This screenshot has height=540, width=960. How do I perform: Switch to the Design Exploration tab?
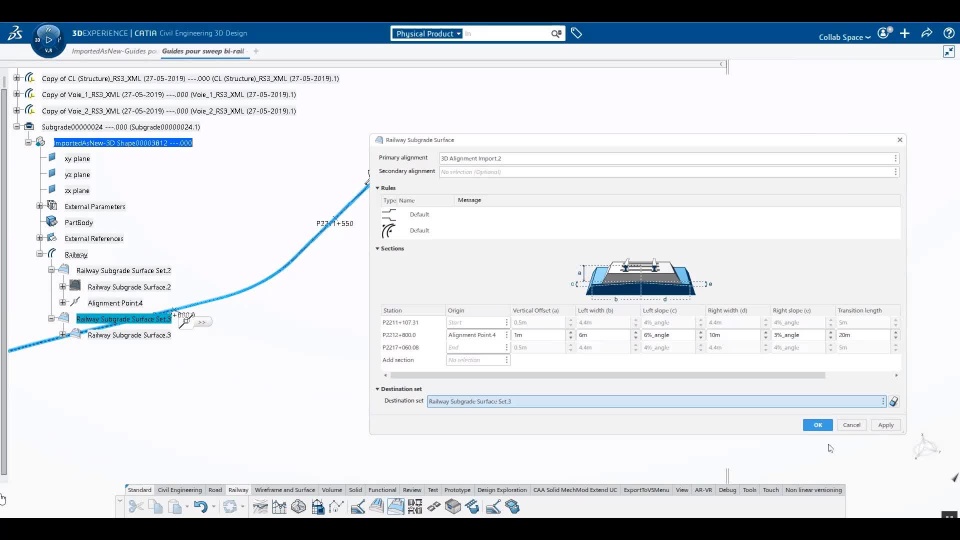point(502,490)
